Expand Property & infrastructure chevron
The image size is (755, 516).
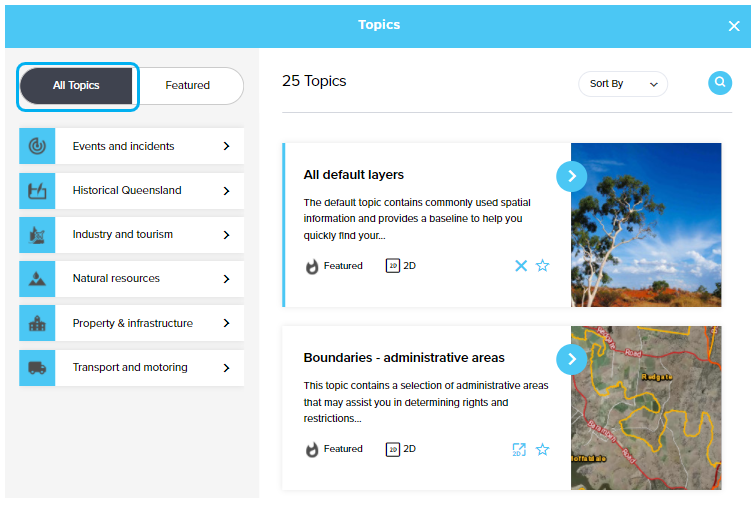(226, 323)
